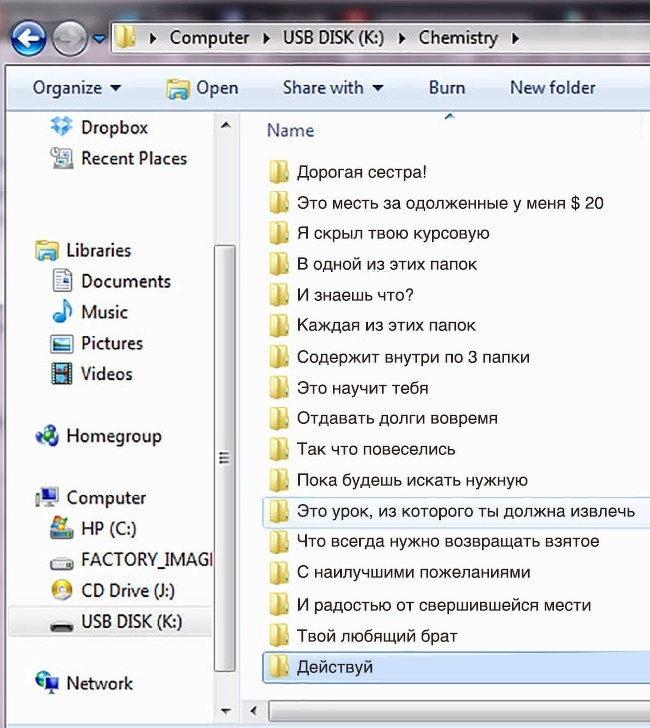The image size is (650, 728).
Task: Open the Homegroup icon in navigation pane
Action: tap(47, 436)
